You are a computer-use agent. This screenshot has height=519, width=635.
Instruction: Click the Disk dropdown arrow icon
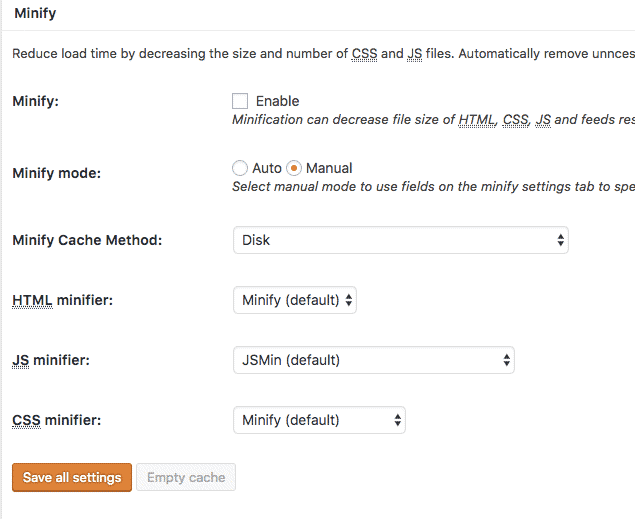point(560,240)
